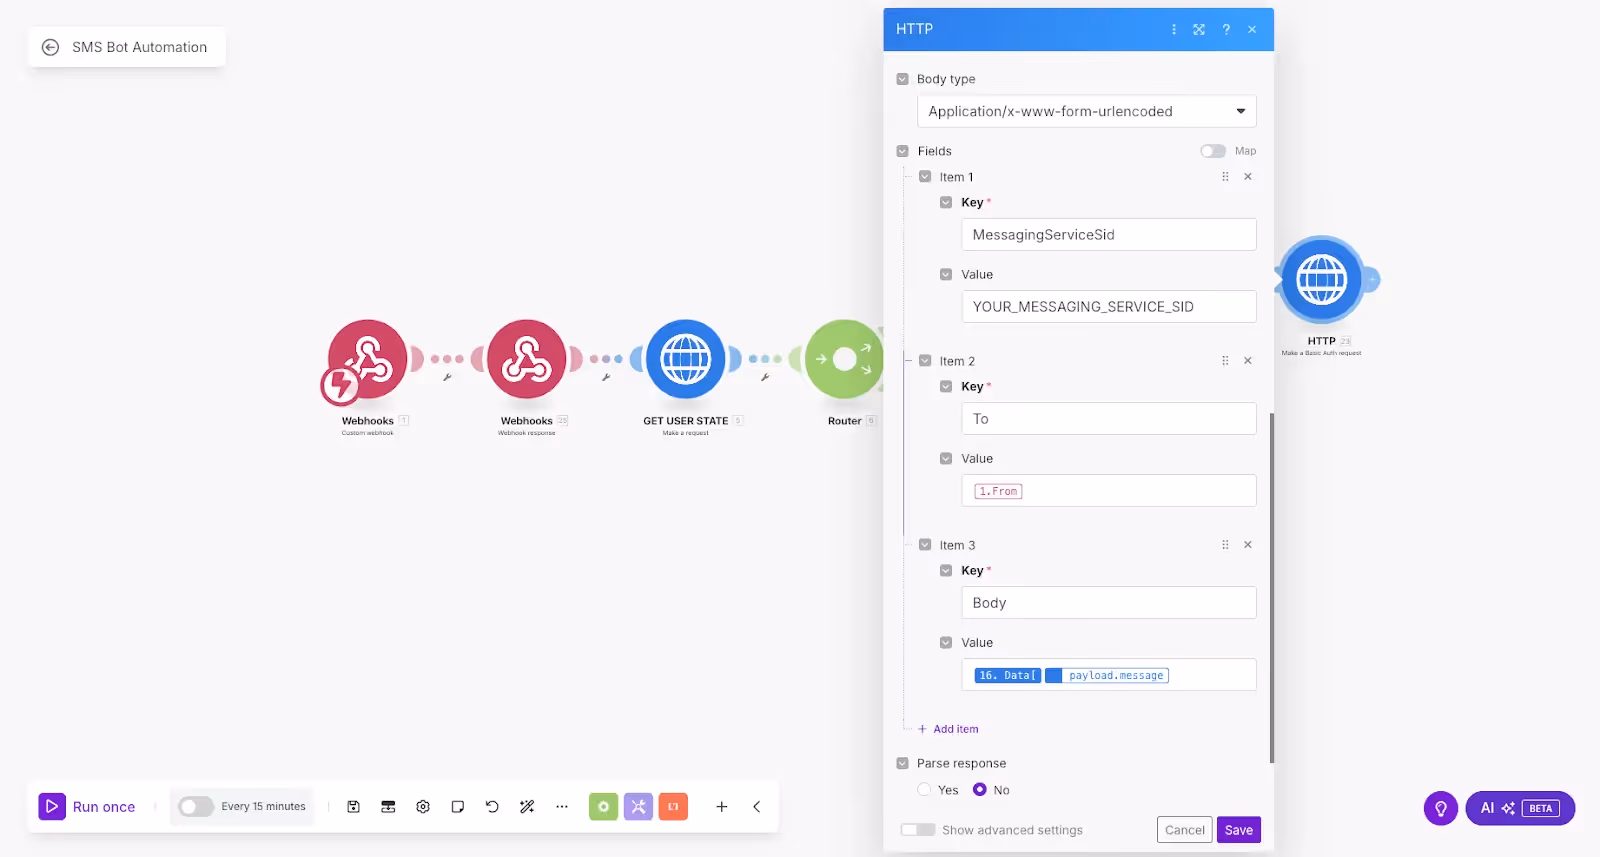The height and width of the screenshot is (857, 1600).
Task: Collapse Item 2 field group
Action: [x=925, y=361]
